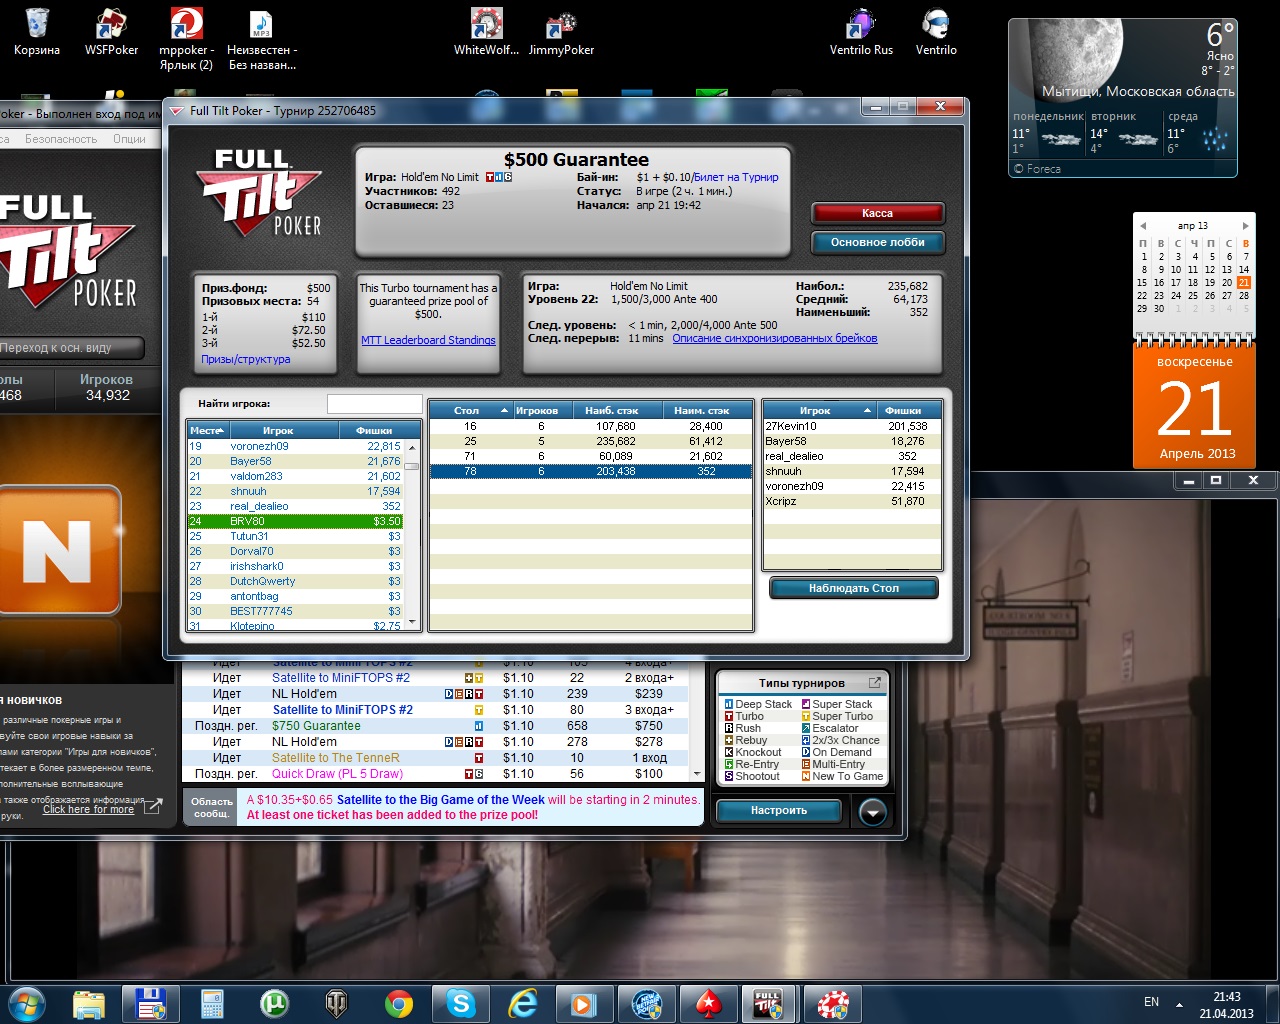Open Windows Explorer from the taskbar
1280x1024 pixels.
[x=89, y=1003]
